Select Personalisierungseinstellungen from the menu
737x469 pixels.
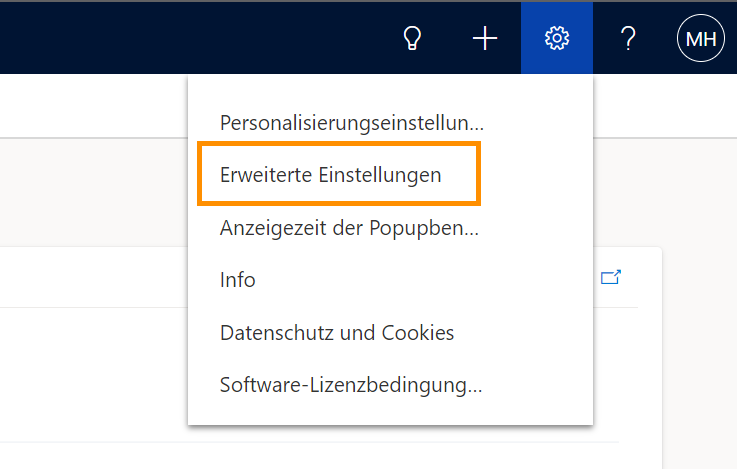pyautogui.click(x=352, y=123)
